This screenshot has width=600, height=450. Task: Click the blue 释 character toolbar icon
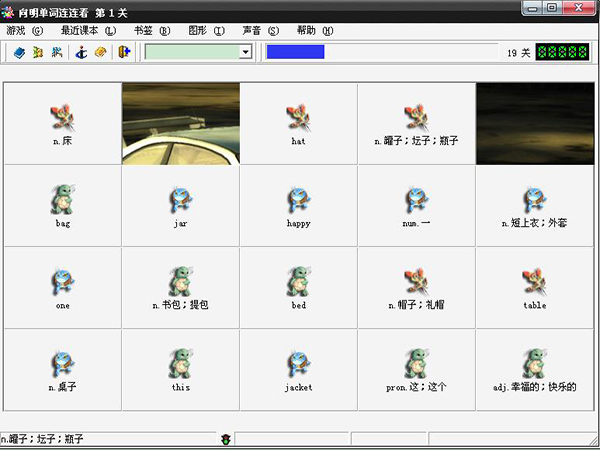tap(57, 52)
